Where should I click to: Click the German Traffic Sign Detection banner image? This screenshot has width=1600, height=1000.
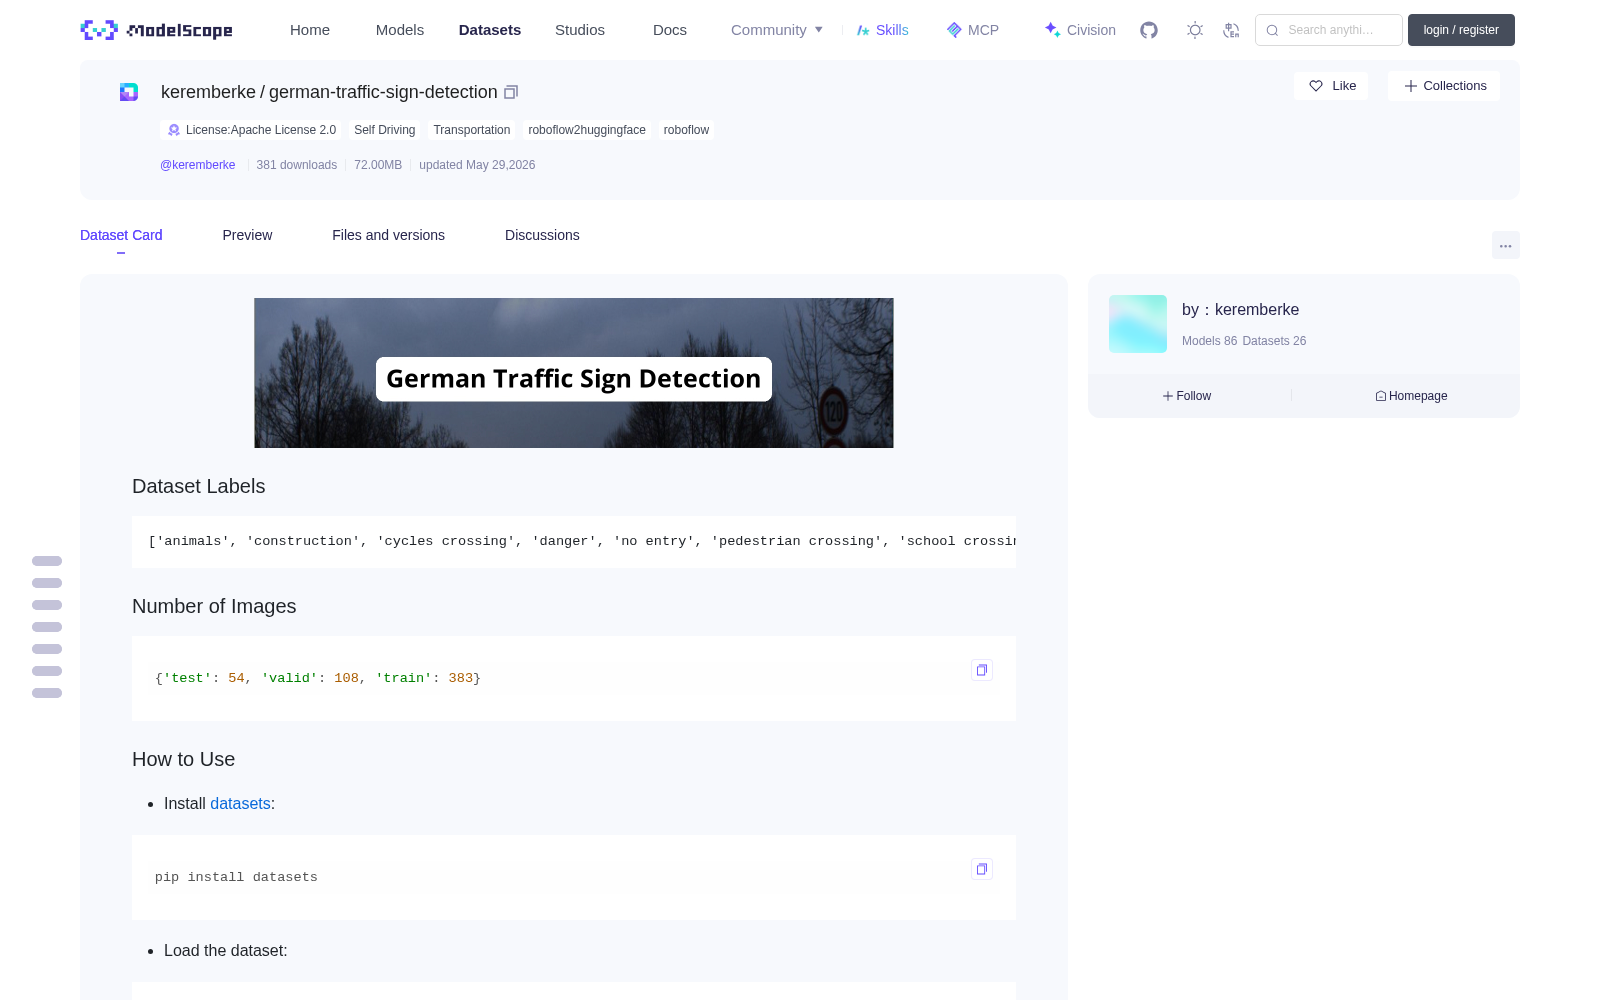coord(574,373)
